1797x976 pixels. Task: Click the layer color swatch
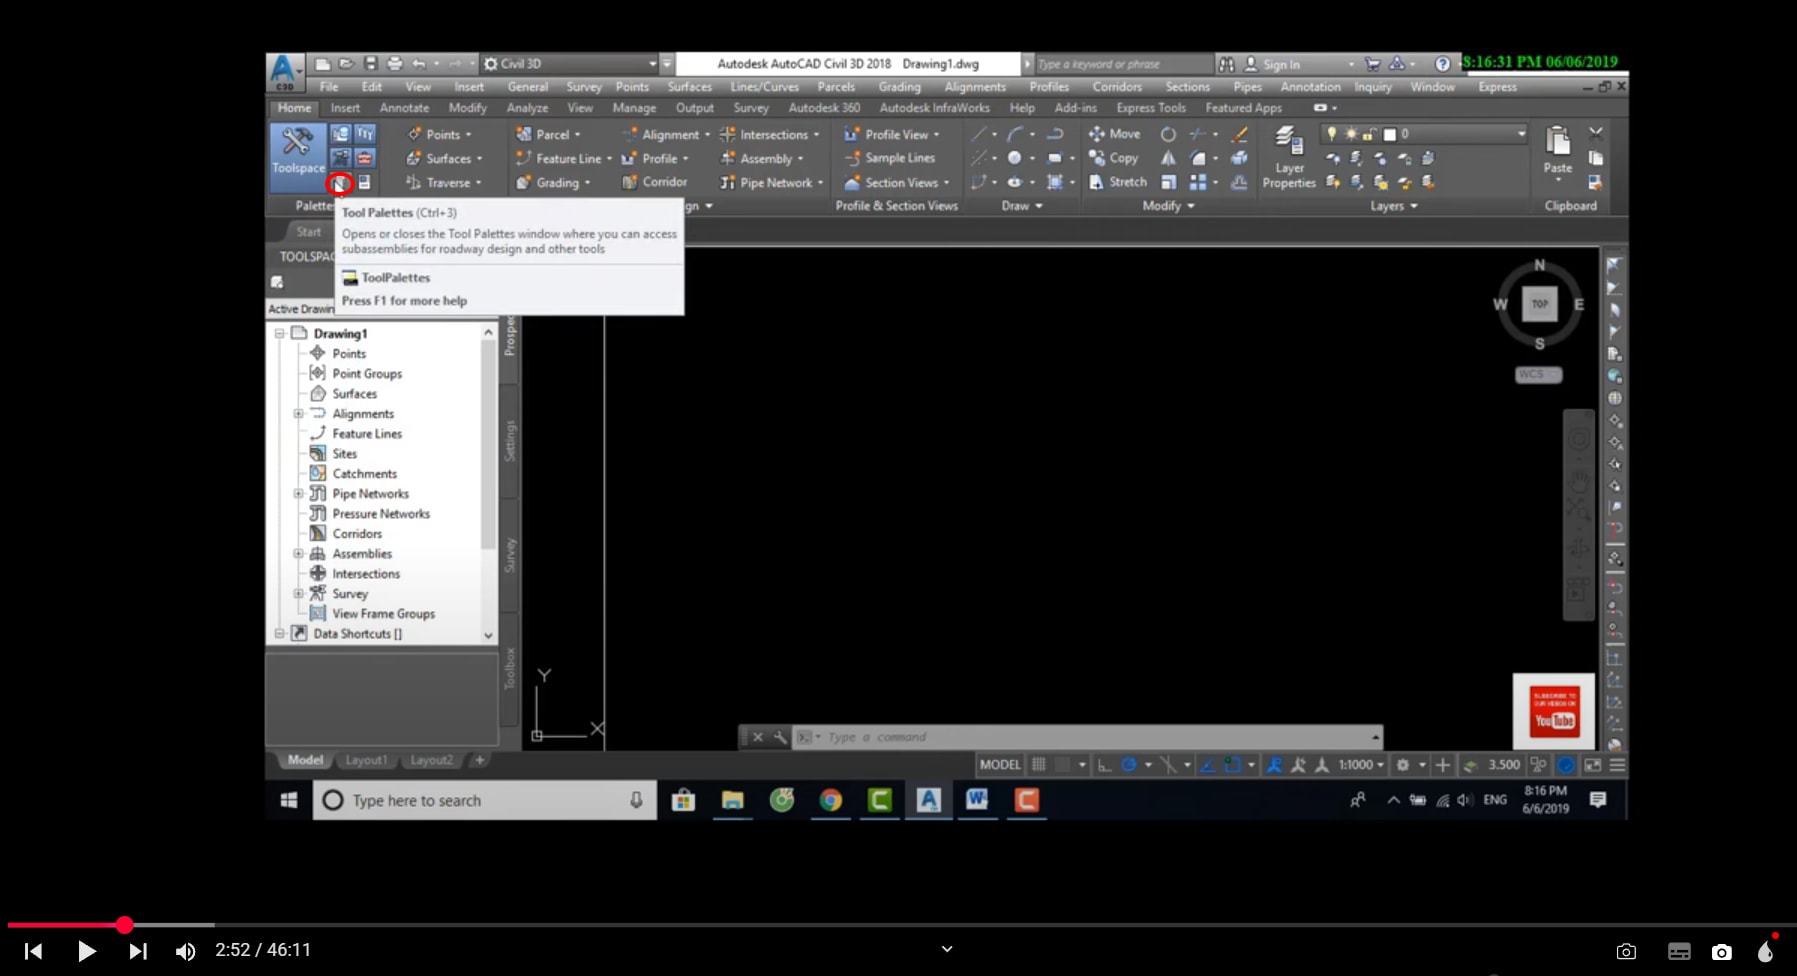click(x=1389, y=134)
